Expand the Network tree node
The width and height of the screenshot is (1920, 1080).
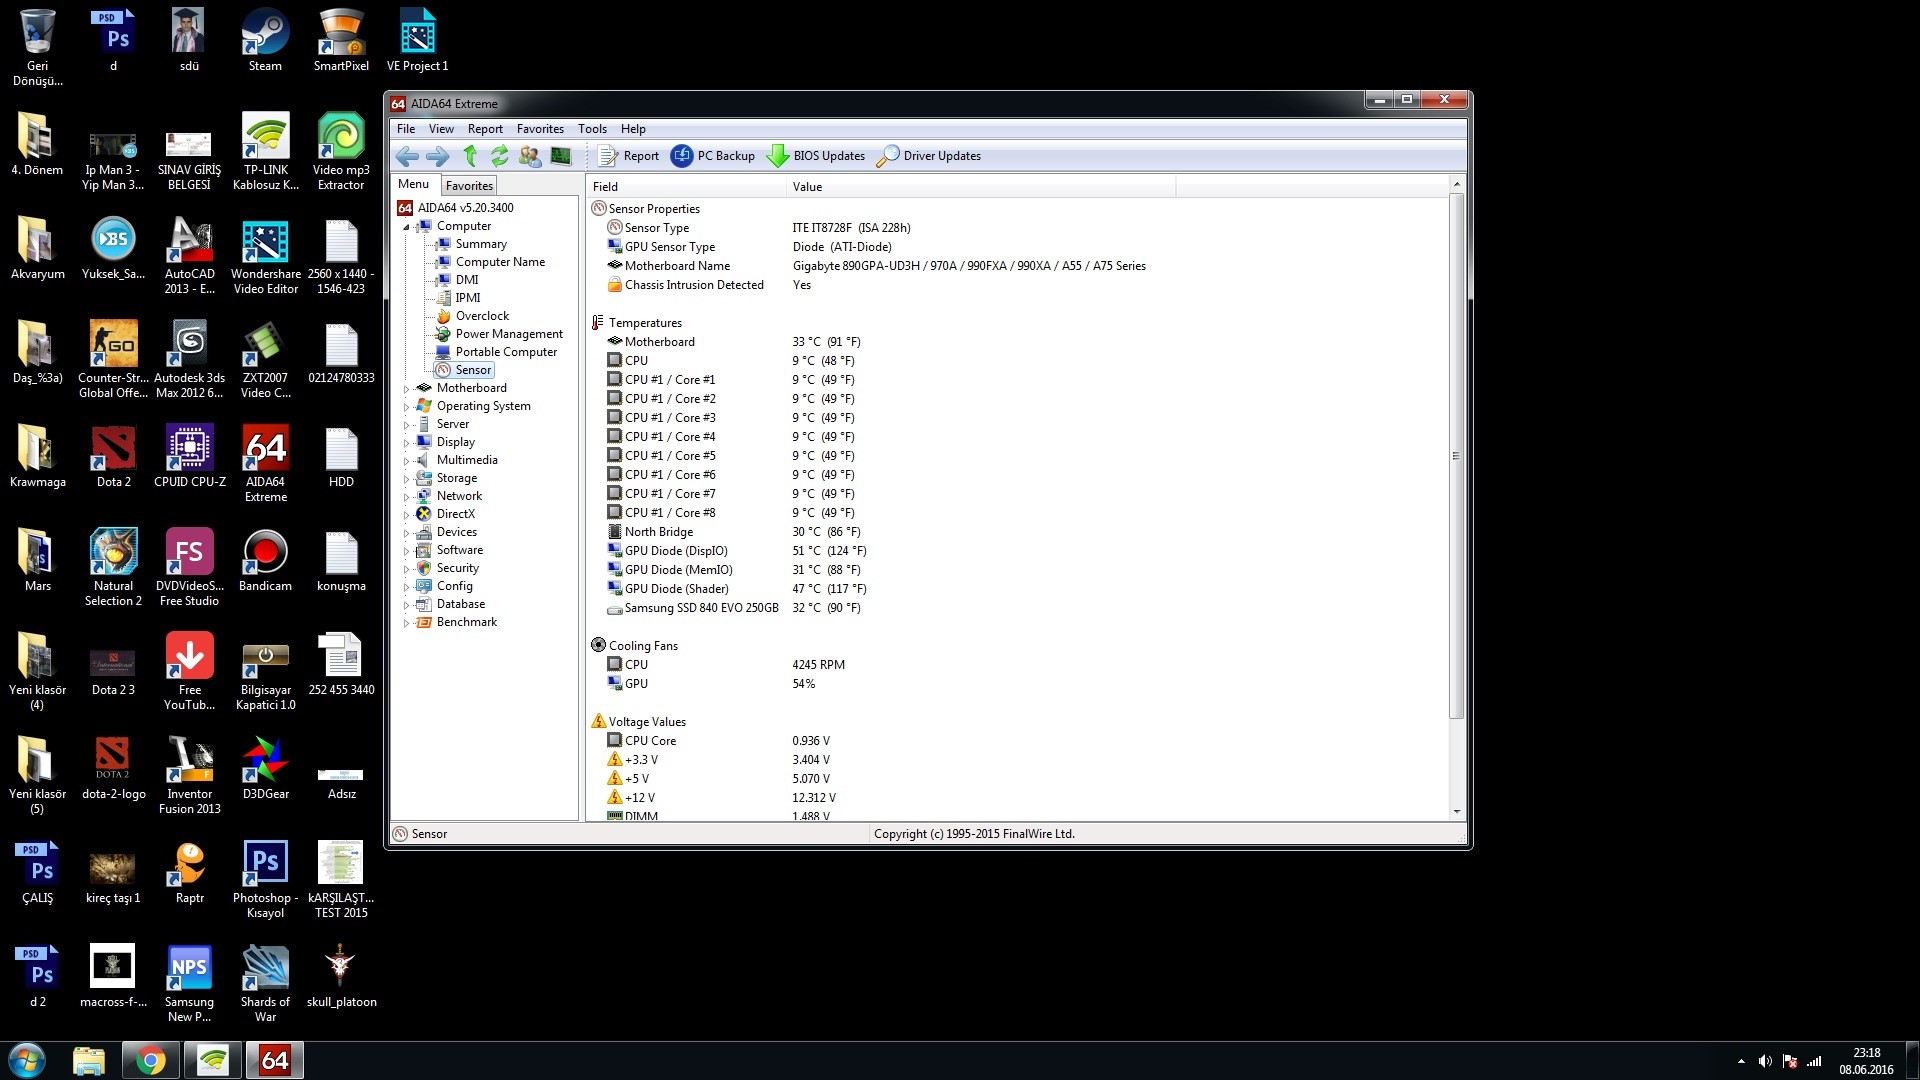[407, 497]
